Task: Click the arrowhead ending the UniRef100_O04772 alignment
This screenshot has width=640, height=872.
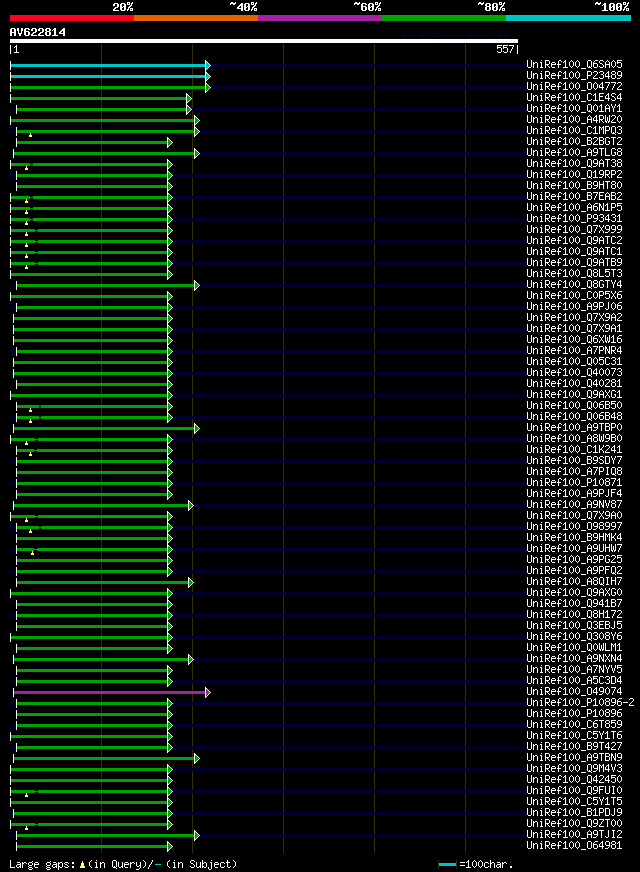Action: click(208, 87)
